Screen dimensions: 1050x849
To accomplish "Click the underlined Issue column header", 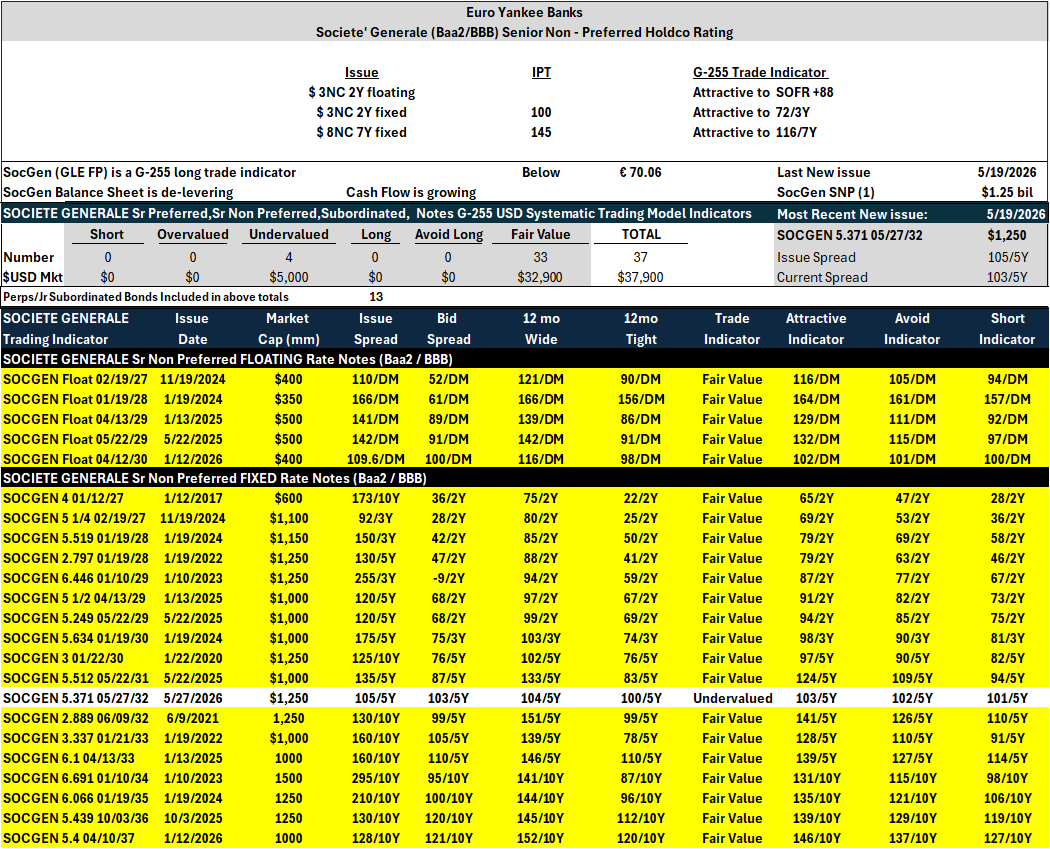I will pyautogui.click(x=362, y=72).
